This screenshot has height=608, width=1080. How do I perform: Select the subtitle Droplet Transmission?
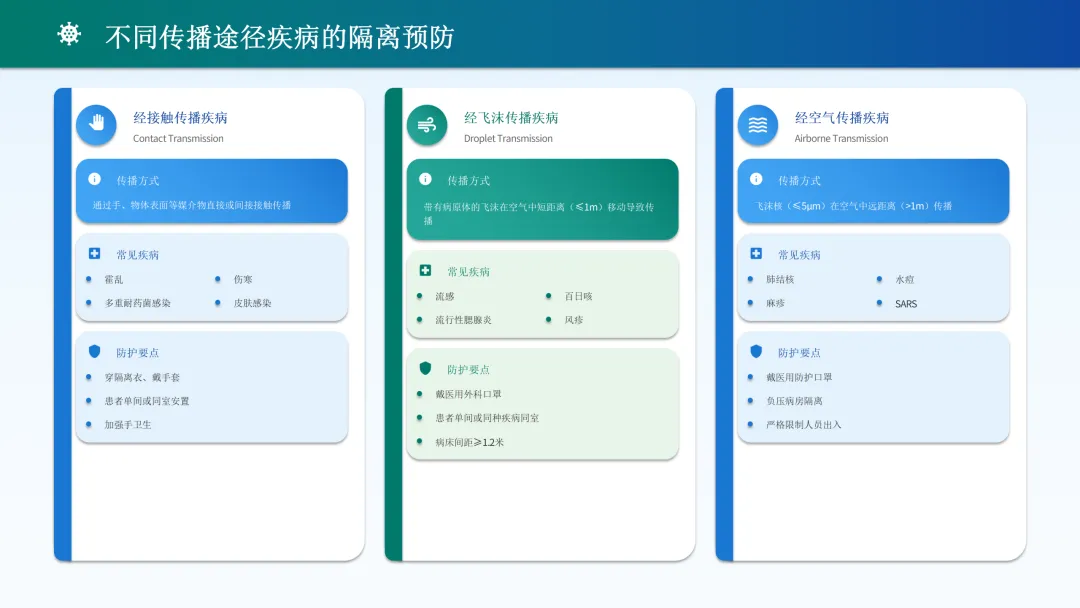(508, 138)
